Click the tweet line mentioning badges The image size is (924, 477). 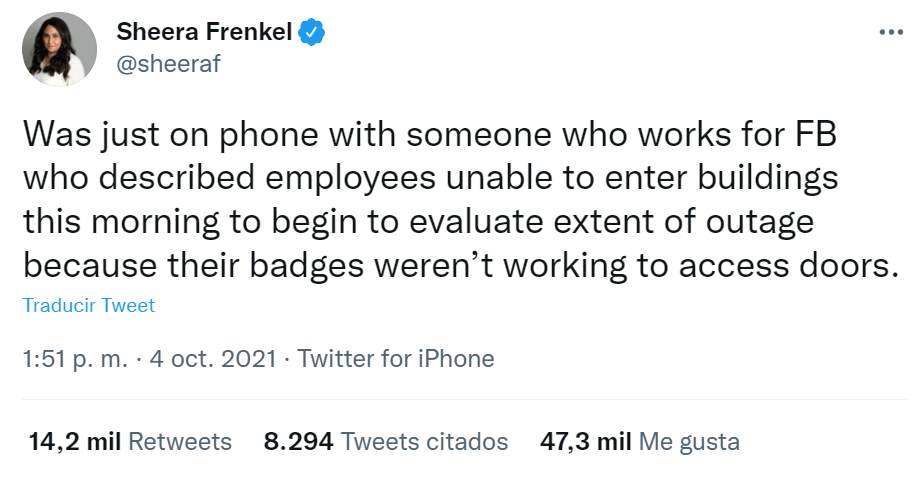point(457,267)
